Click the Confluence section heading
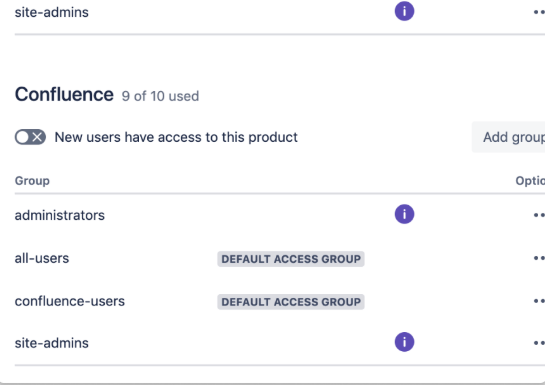 (64, 95)
